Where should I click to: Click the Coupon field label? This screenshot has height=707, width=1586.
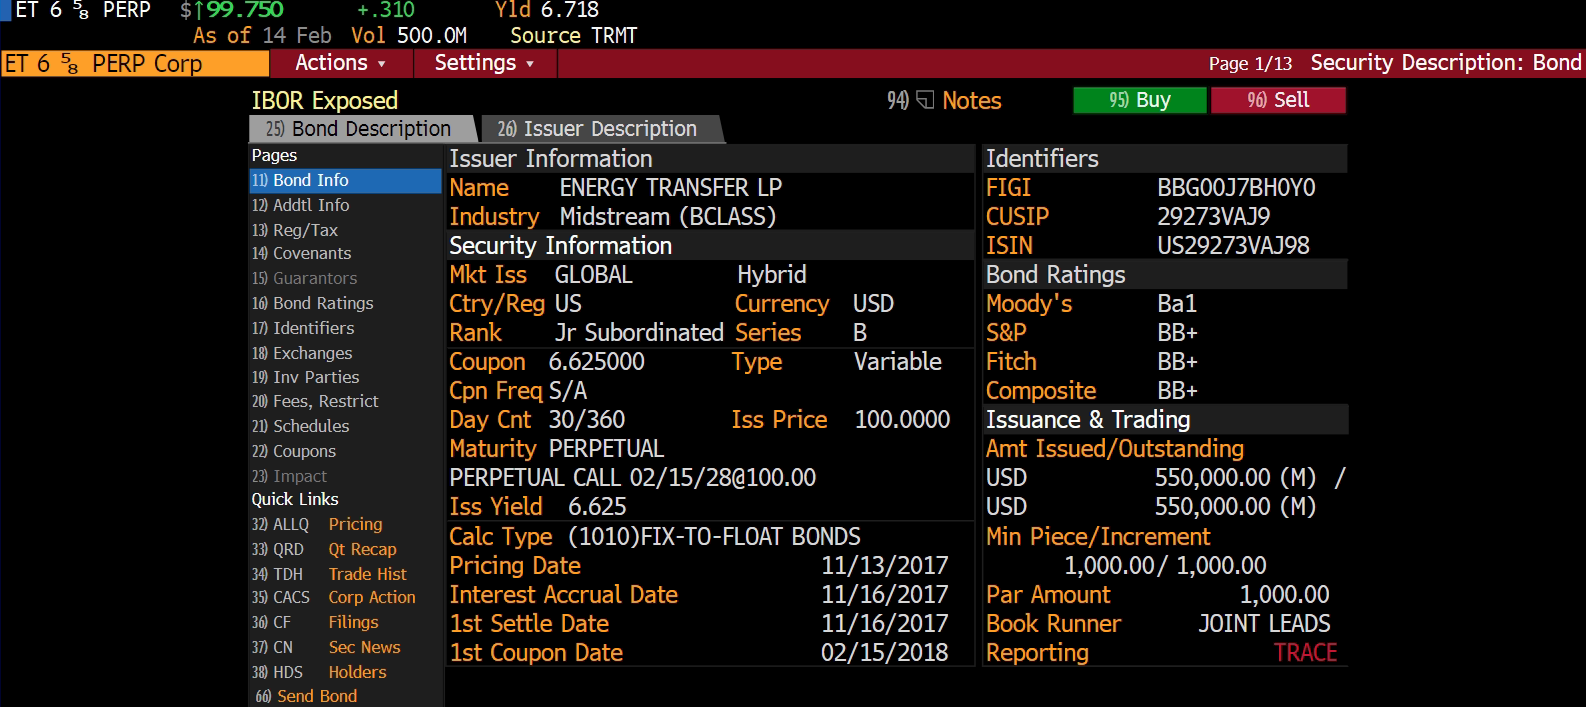tap(487, 362)
